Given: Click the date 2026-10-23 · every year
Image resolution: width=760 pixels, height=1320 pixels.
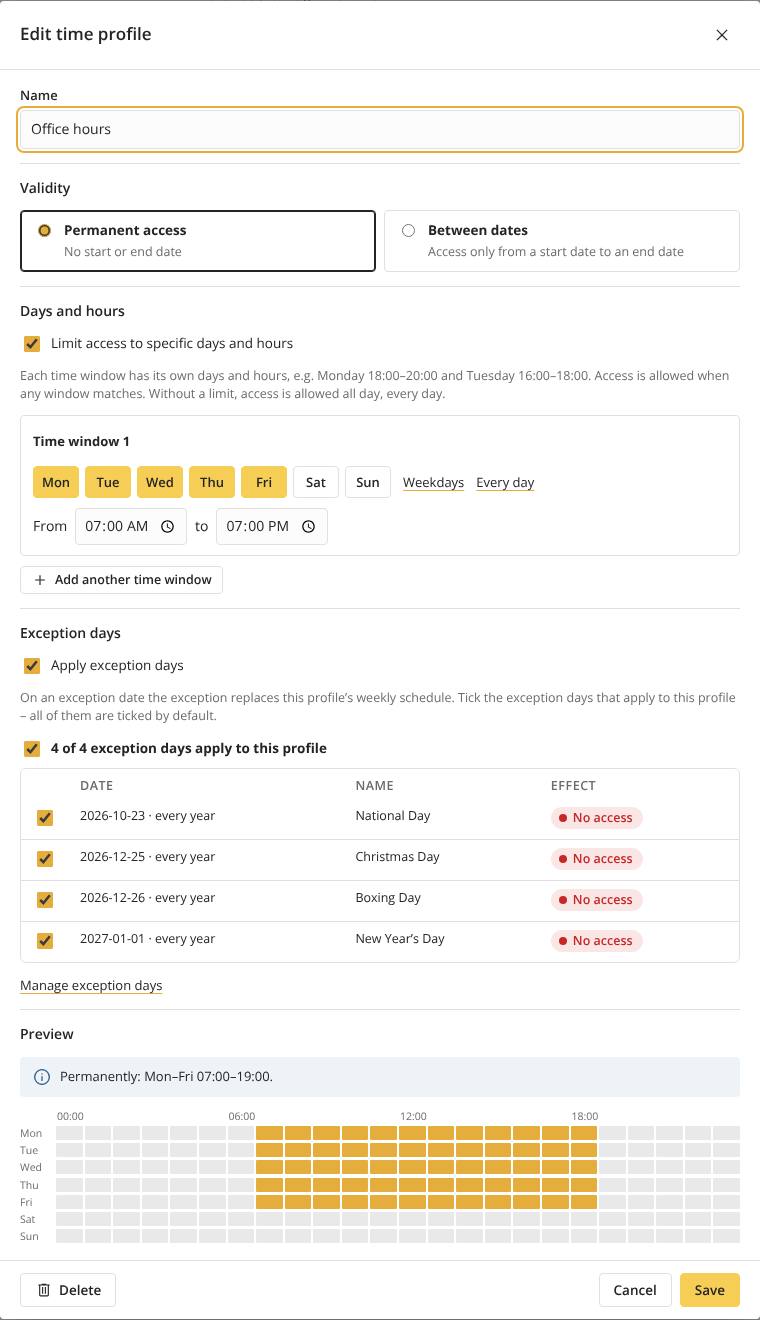Looking at the screenshot, I should (148, 816).
